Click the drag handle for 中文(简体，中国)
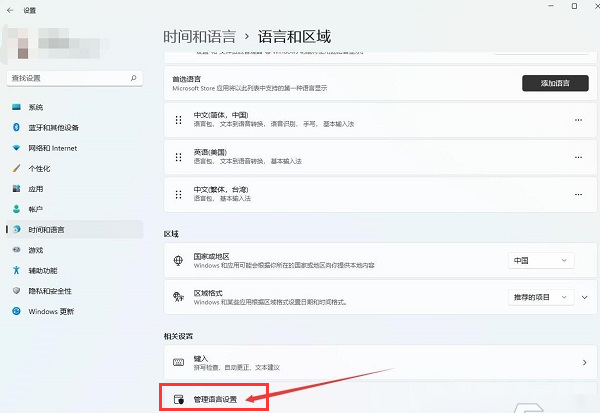600x413 pixels. (178, 120)
